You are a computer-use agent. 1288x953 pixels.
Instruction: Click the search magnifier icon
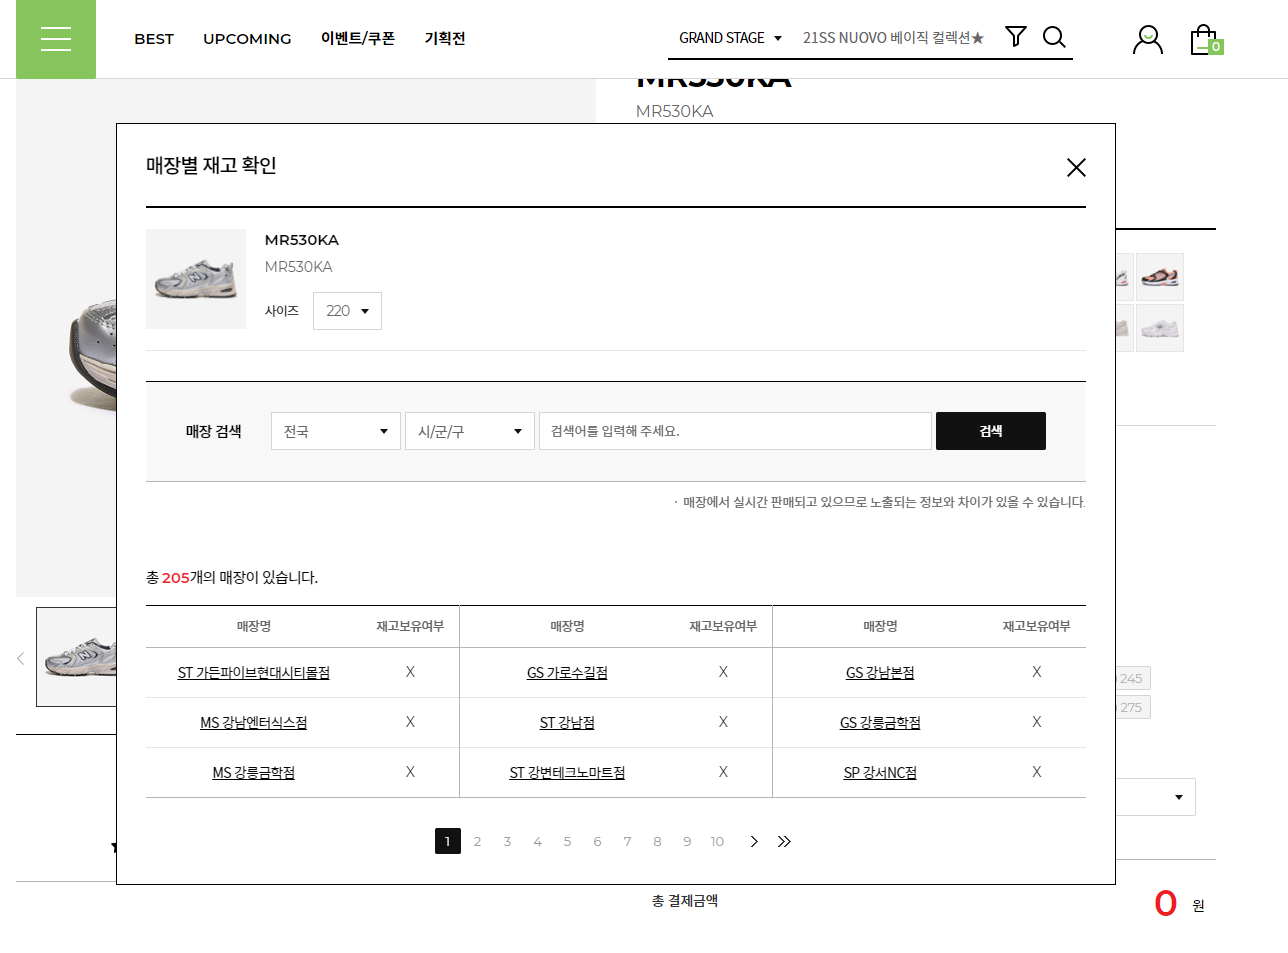[1054, 37]
